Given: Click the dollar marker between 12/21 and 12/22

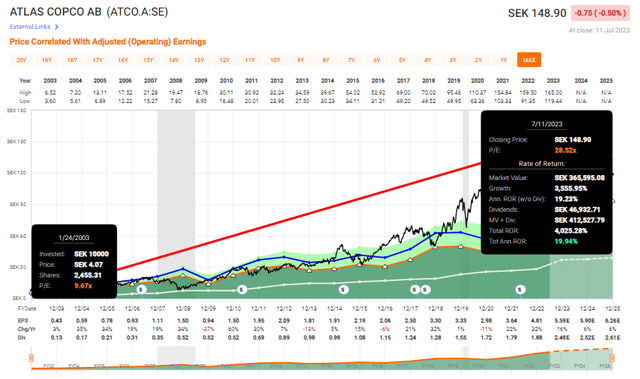Looking at the screenshot, I should click(520, 290).
